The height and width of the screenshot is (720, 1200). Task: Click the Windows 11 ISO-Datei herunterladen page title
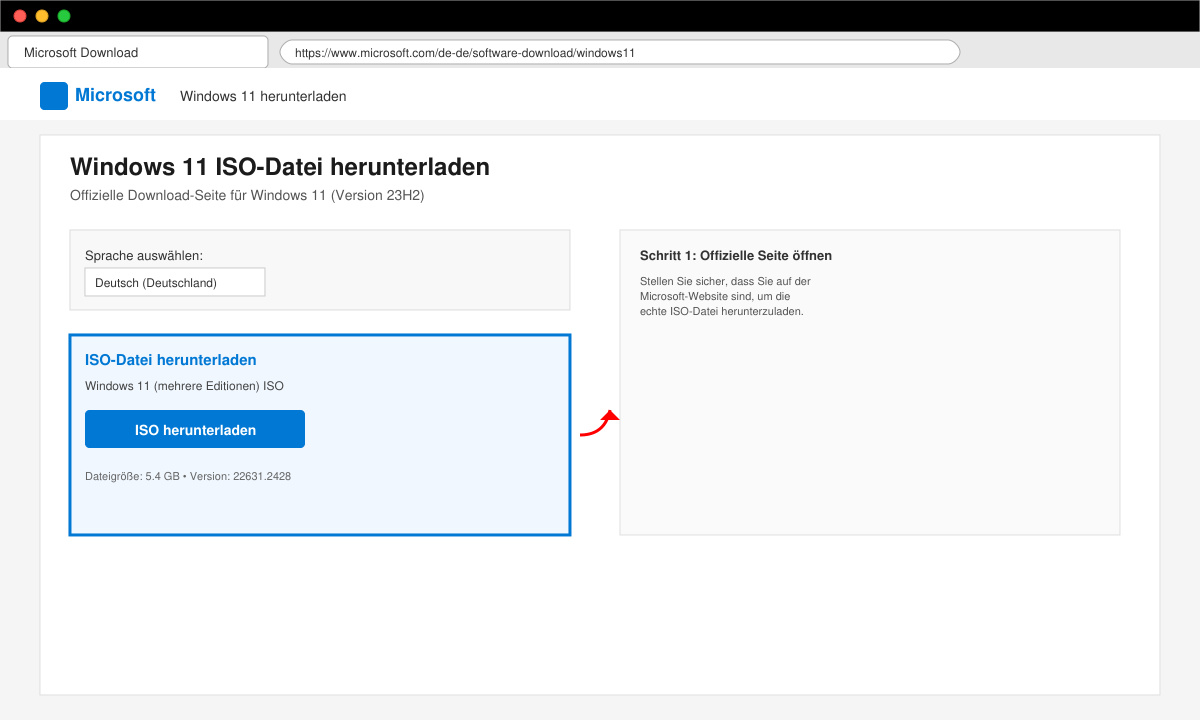coord(280,167)
